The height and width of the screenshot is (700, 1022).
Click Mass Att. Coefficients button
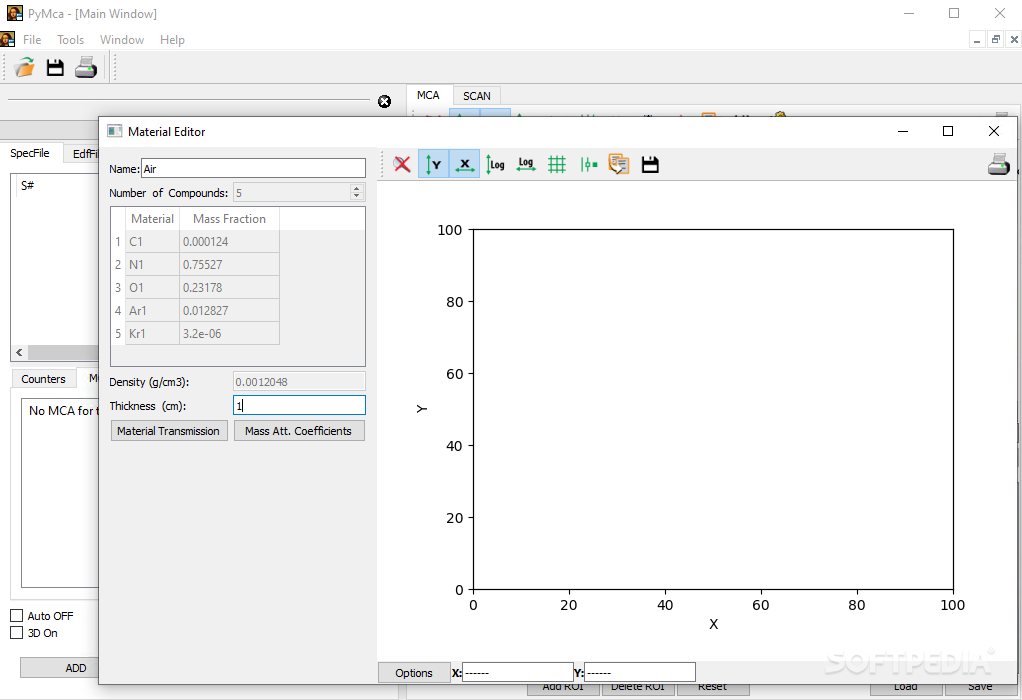coord(299,431)
